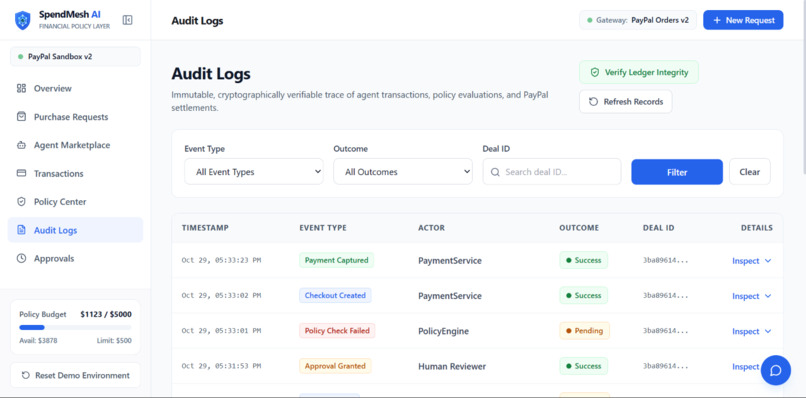Screen dimensions: 806x398
Task: Click Refresh Records button
Action: point(626,102)
